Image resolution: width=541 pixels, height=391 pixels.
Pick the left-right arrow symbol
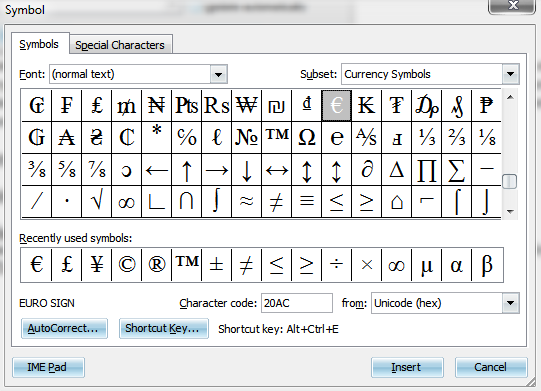pos(276,169)
